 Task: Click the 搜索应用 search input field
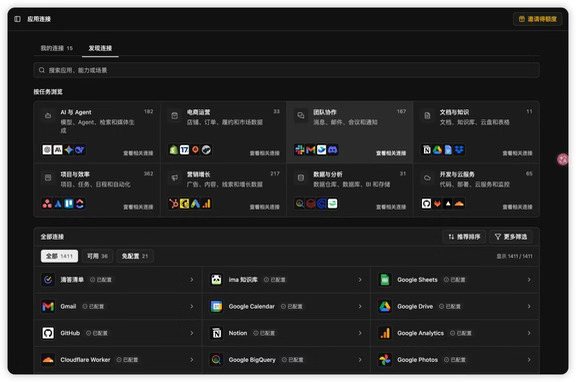click(x=287, y=70)
